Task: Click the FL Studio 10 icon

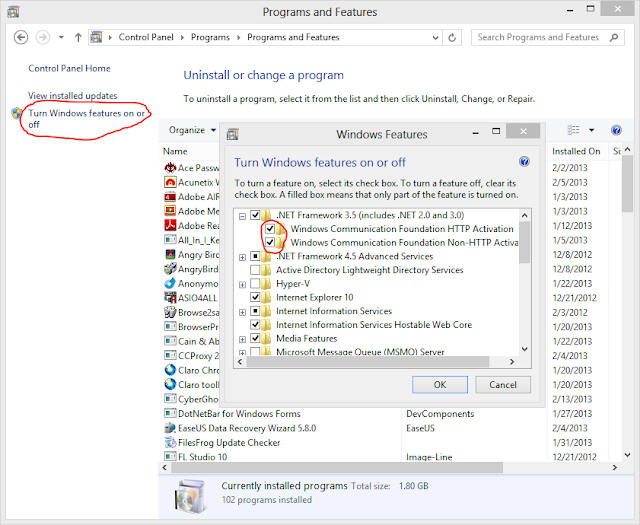Action: click(x=170, y=456)
